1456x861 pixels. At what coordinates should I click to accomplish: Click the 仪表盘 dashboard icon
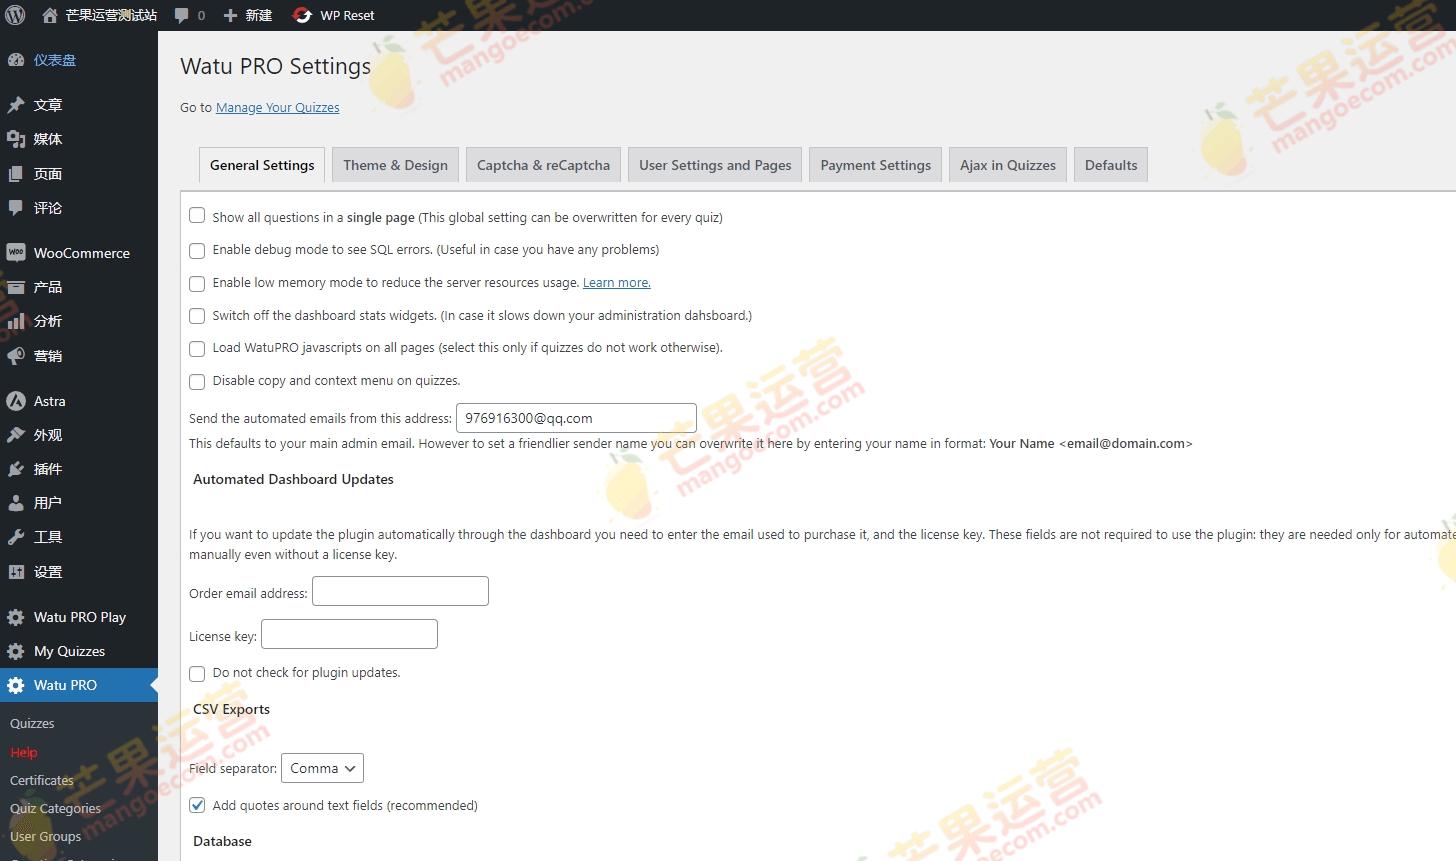(x=16, y=60)
